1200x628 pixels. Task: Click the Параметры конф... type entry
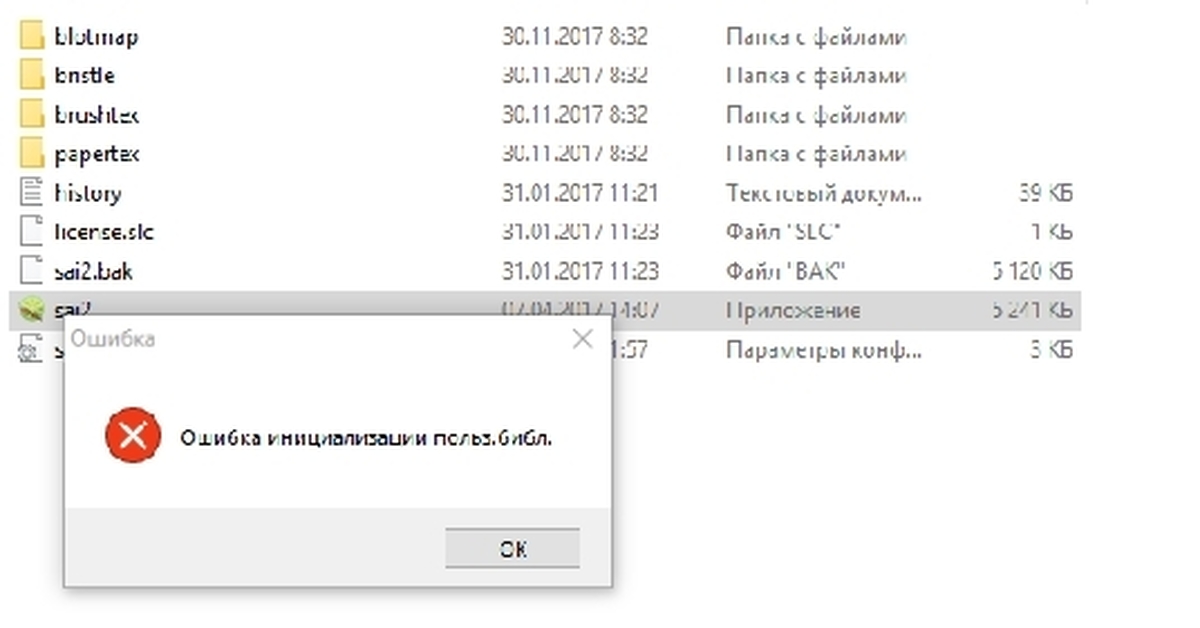(823, 350)
